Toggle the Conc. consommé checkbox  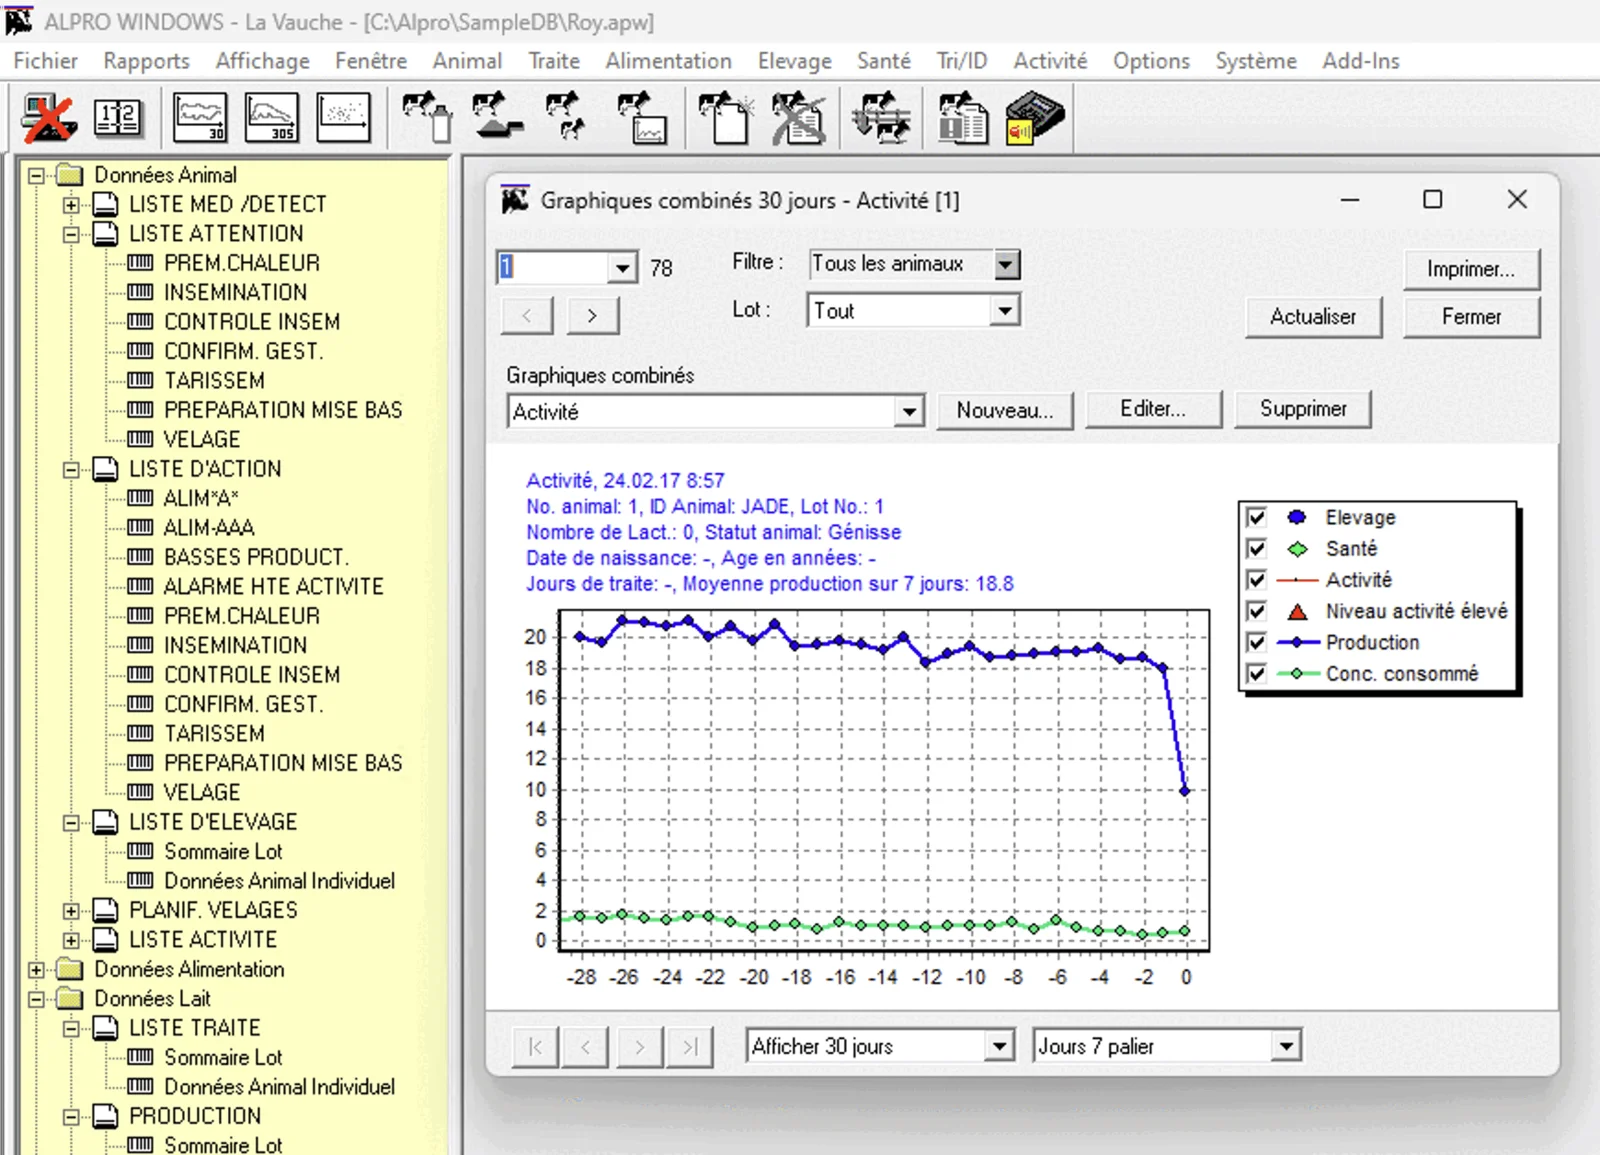point(1257,673)
